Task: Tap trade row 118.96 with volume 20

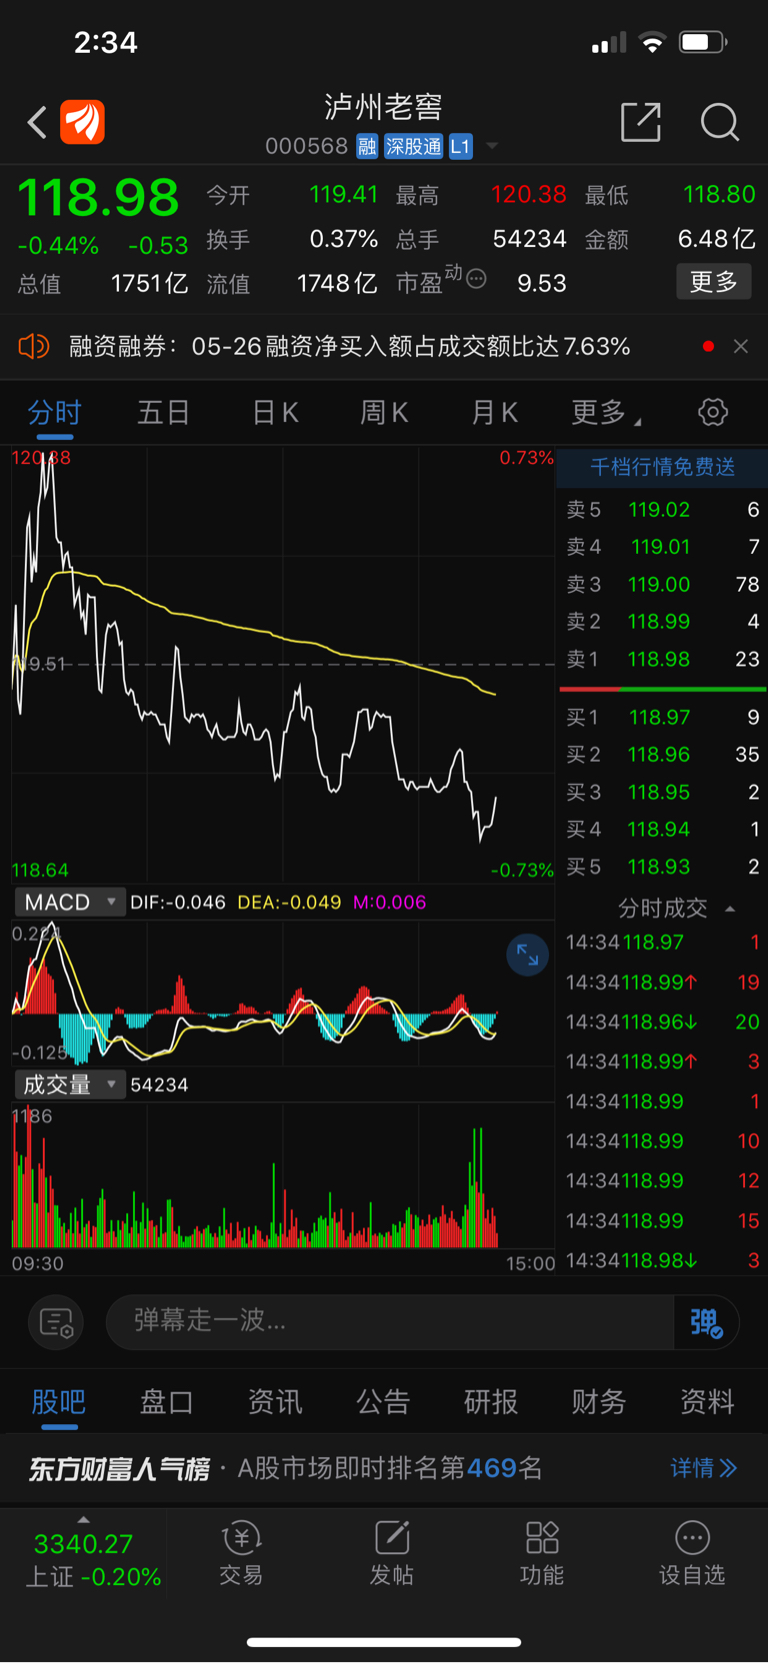Action: [662, 1022]
